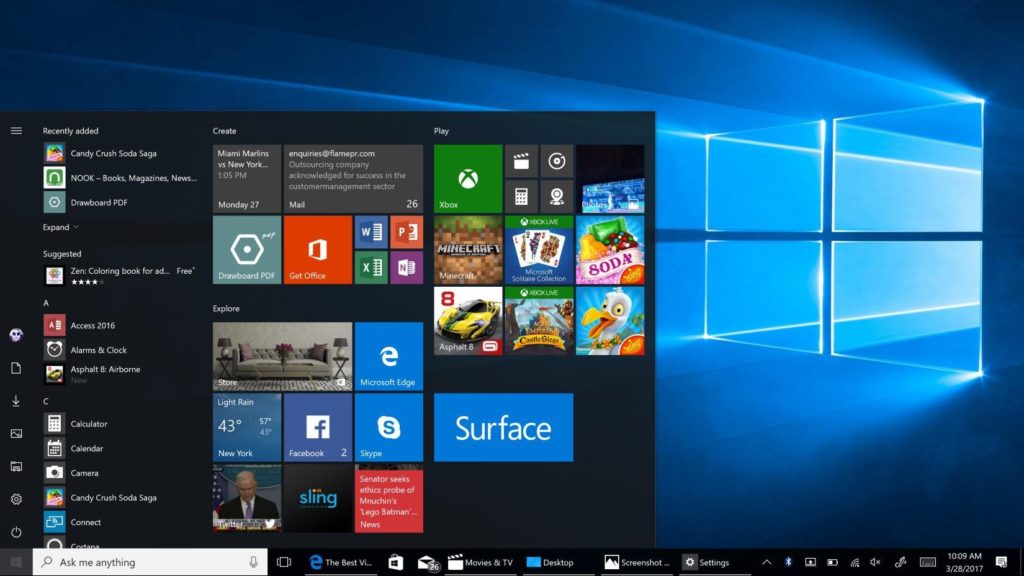Launch Skype from its tile

pos(389,428)
